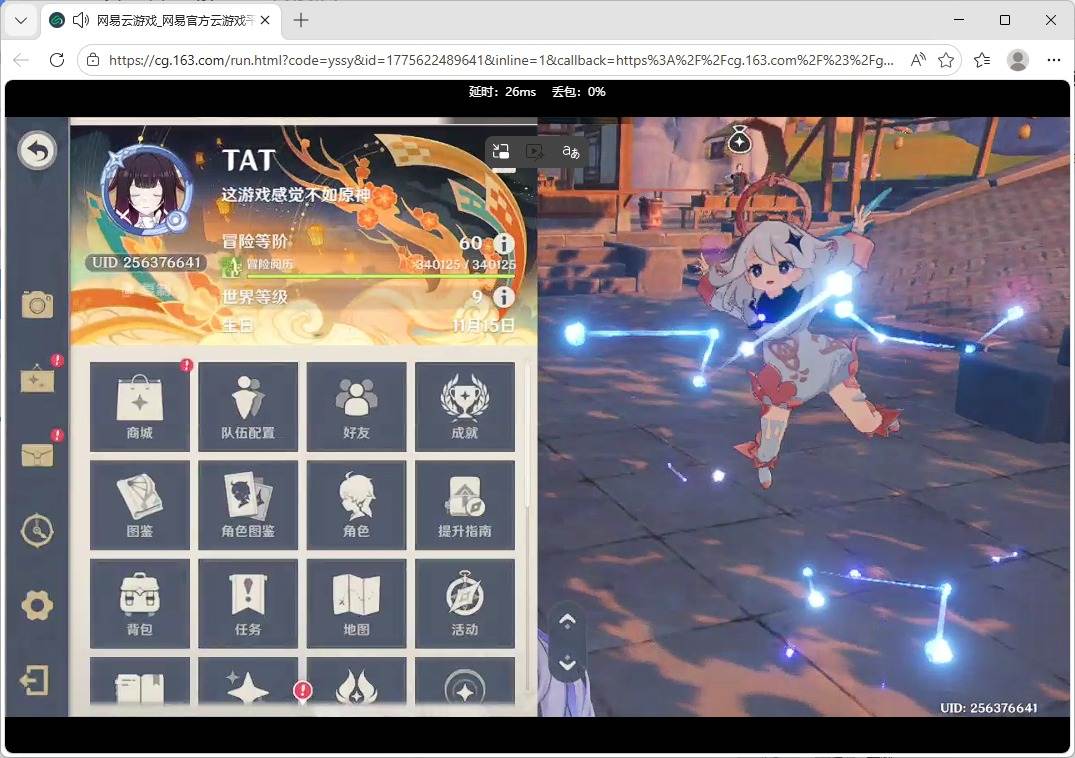Toggle browser tab audio speaker icon
The width and height of the screenshot is (1075, 758).
pyautogui.click(x=81, y=20)
